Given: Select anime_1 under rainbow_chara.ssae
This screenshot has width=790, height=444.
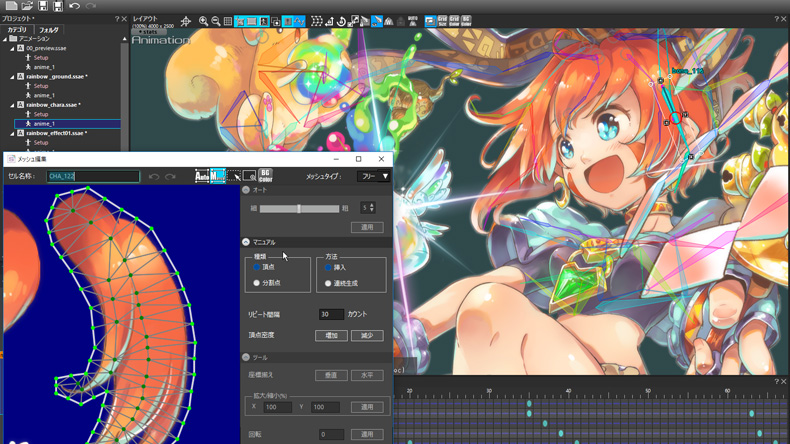Looking at the screenshot, I should [x=68, y=123].
